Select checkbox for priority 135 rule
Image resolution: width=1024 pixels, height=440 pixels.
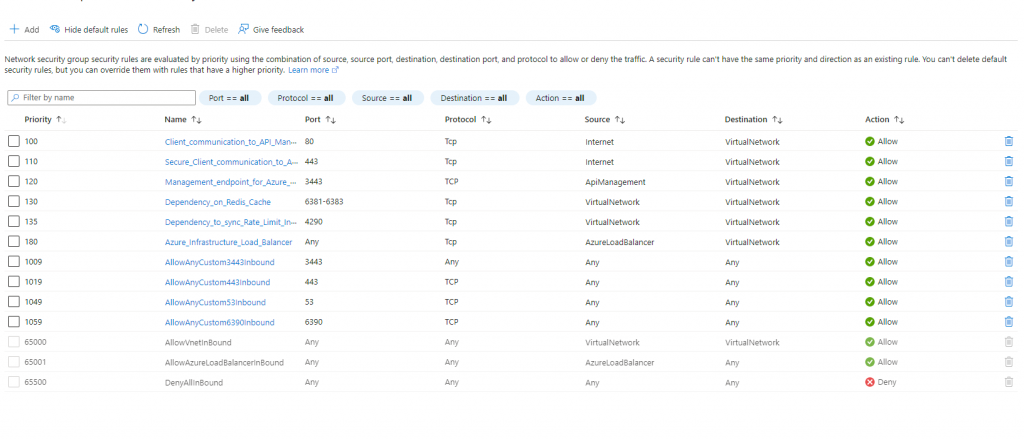14,222
